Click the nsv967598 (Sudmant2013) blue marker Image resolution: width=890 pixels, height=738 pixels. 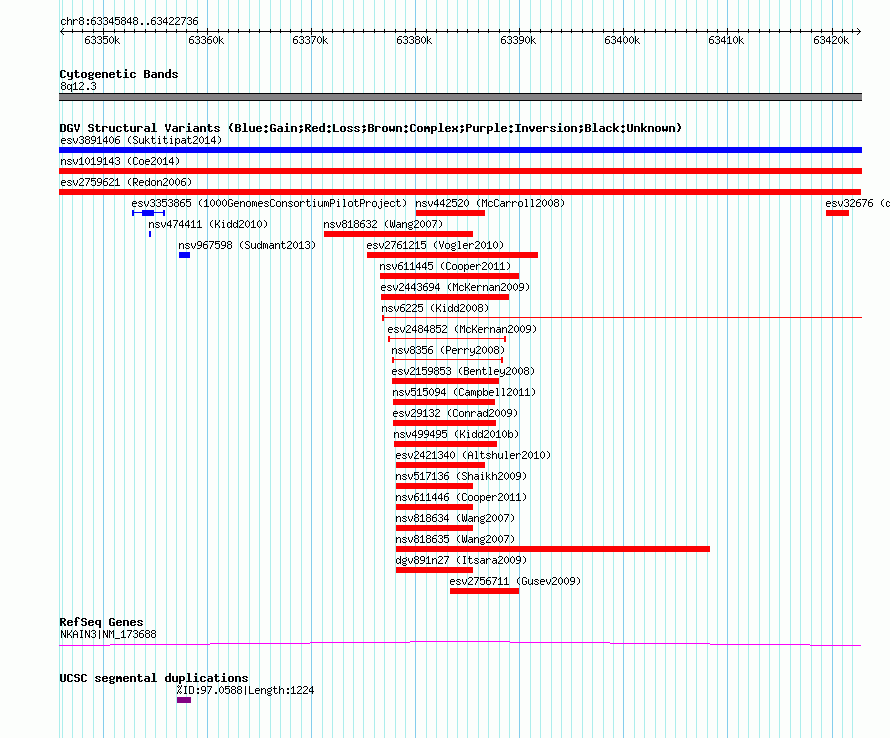[184, 255]
